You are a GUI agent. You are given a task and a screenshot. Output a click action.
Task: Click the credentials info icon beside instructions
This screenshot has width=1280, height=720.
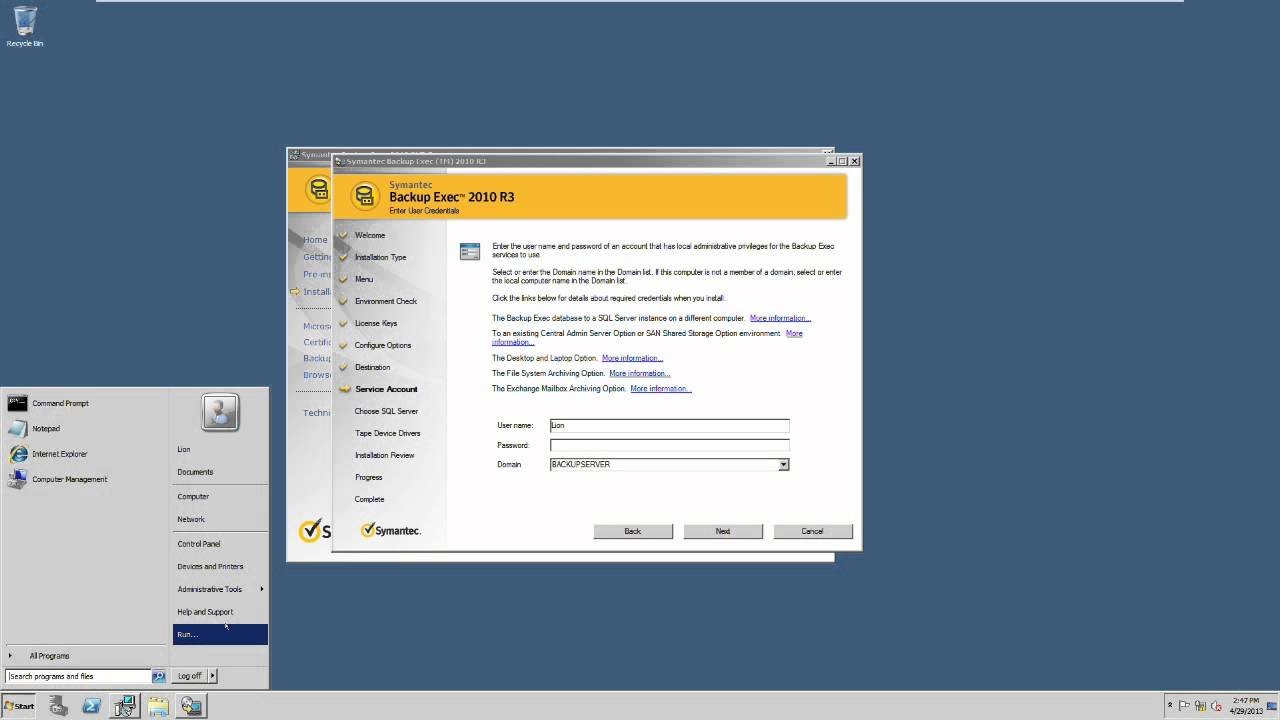[470, 251]
